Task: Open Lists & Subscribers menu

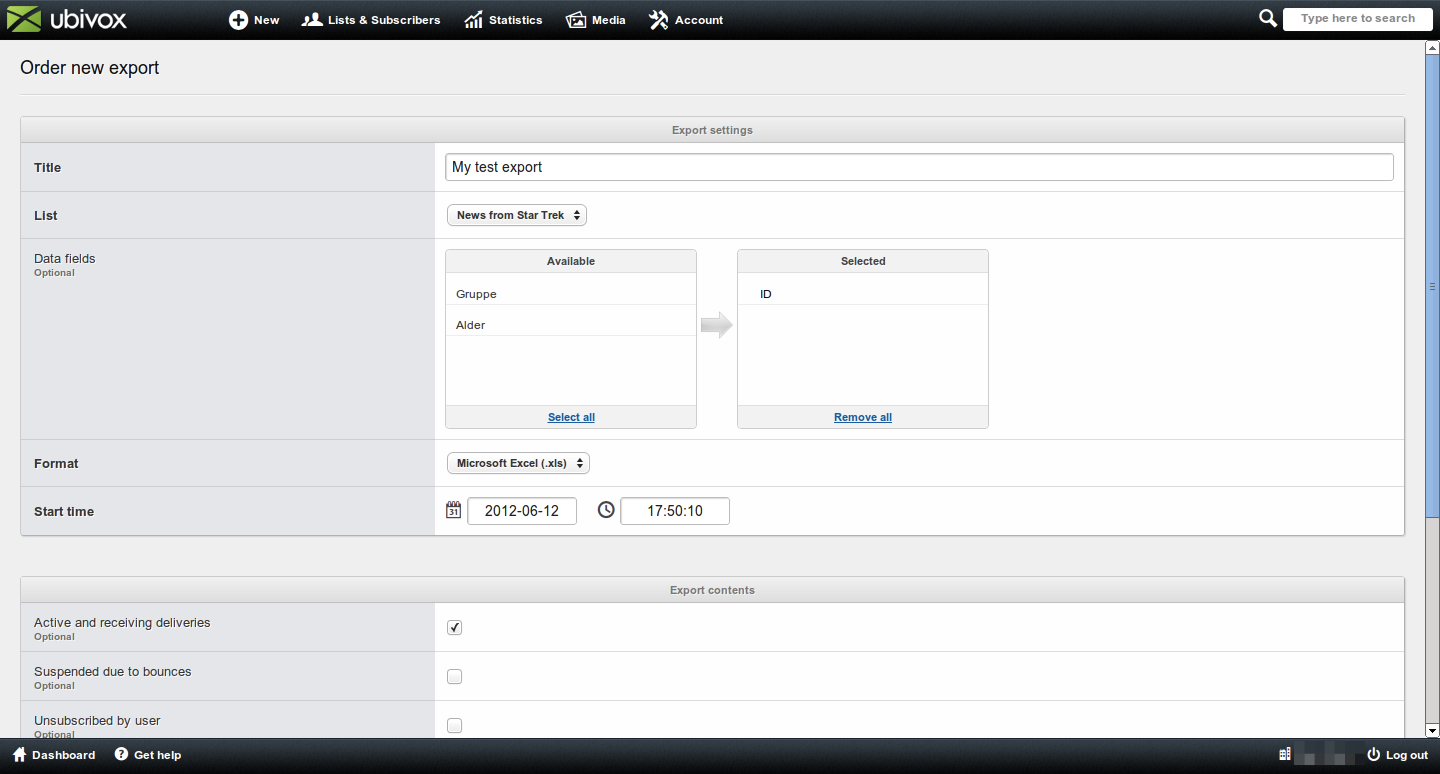Action: coord(371,20)
